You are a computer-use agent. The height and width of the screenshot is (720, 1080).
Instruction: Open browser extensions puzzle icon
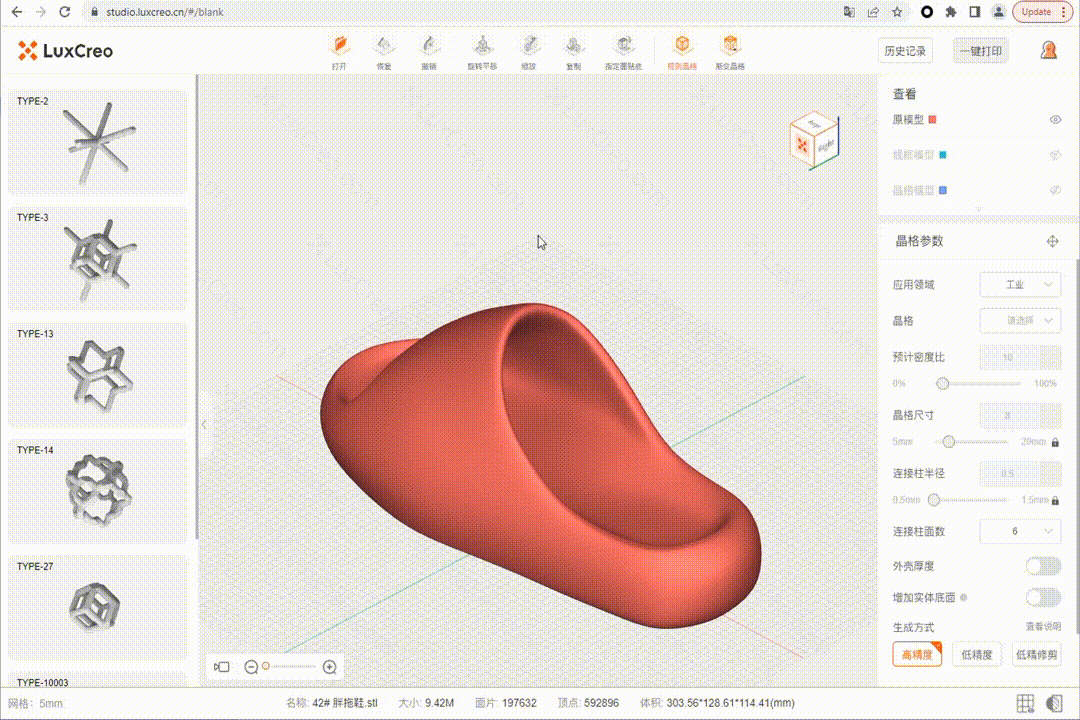click(x=951, y=12)
